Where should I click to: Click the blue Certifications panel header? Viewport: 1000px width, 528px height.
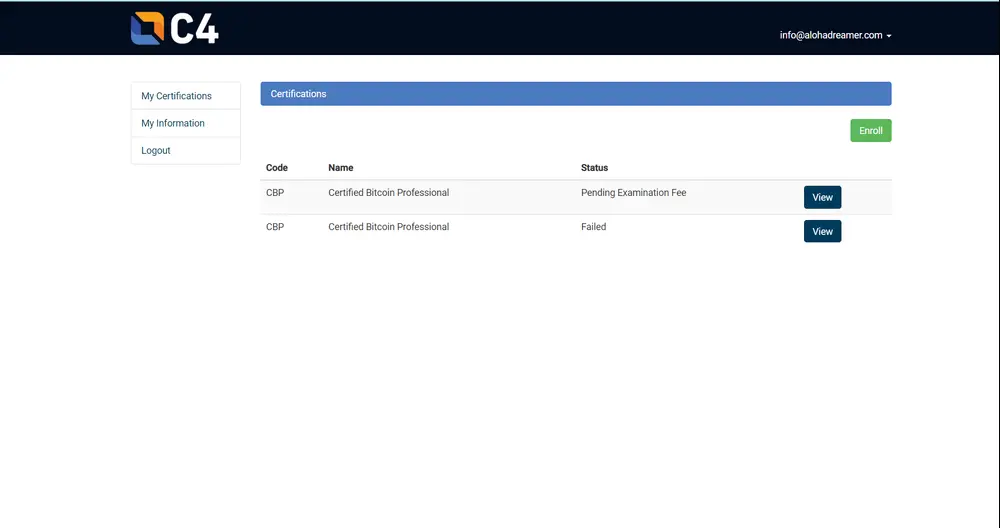[x=575, y=94]
